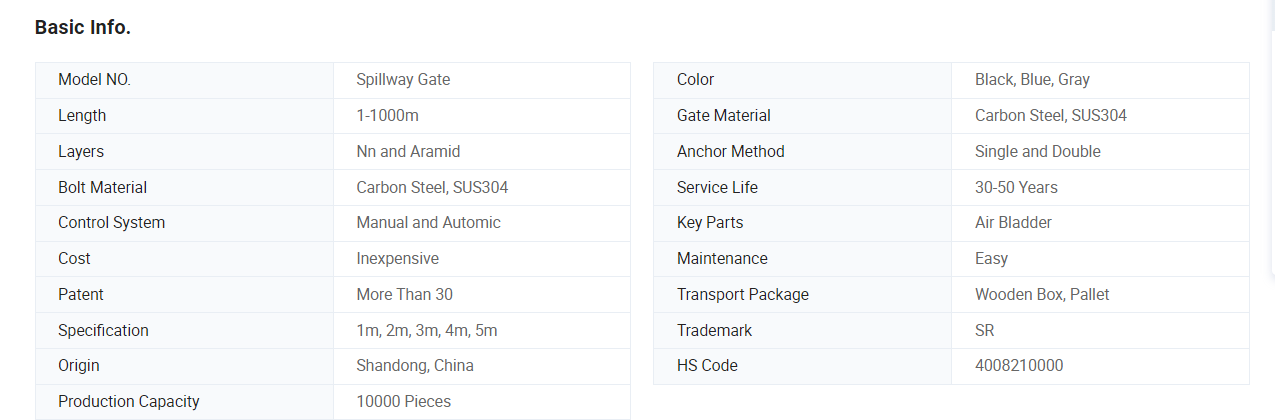The height and width of the screenshot is (420, 1275).
Task: Select the specification value 1m, 2m, 3m, 4m, 5m
Action: [x=426, y=331]
